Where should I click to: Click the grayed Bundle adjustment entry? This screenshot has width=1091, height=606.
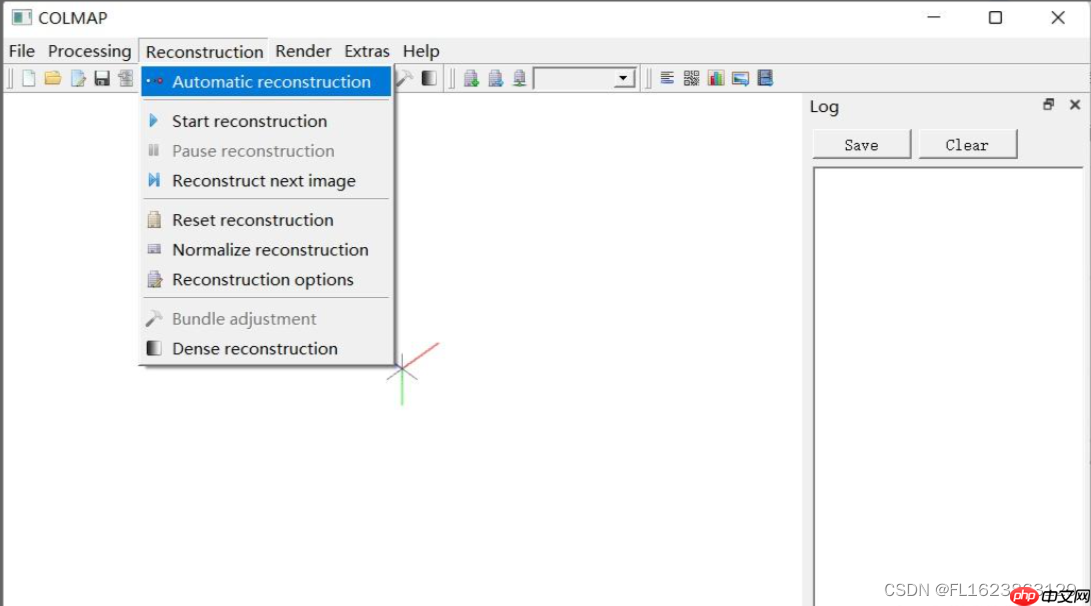tap(266, 319)
